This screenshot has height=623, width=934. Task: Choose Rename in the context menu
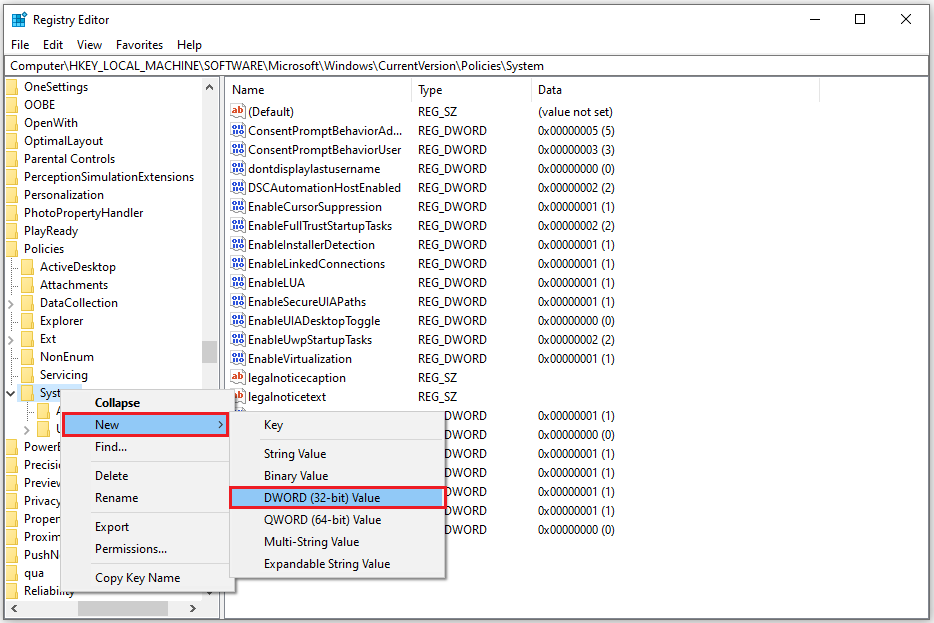point(146,498)
